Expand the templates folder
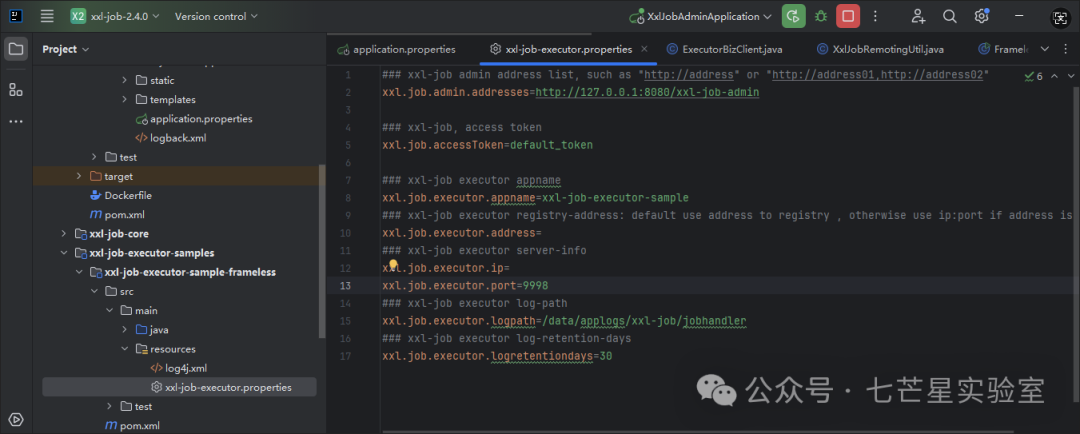Image resolution: width=1080 pixels, height=434 pixels. [x=125, y=99]
